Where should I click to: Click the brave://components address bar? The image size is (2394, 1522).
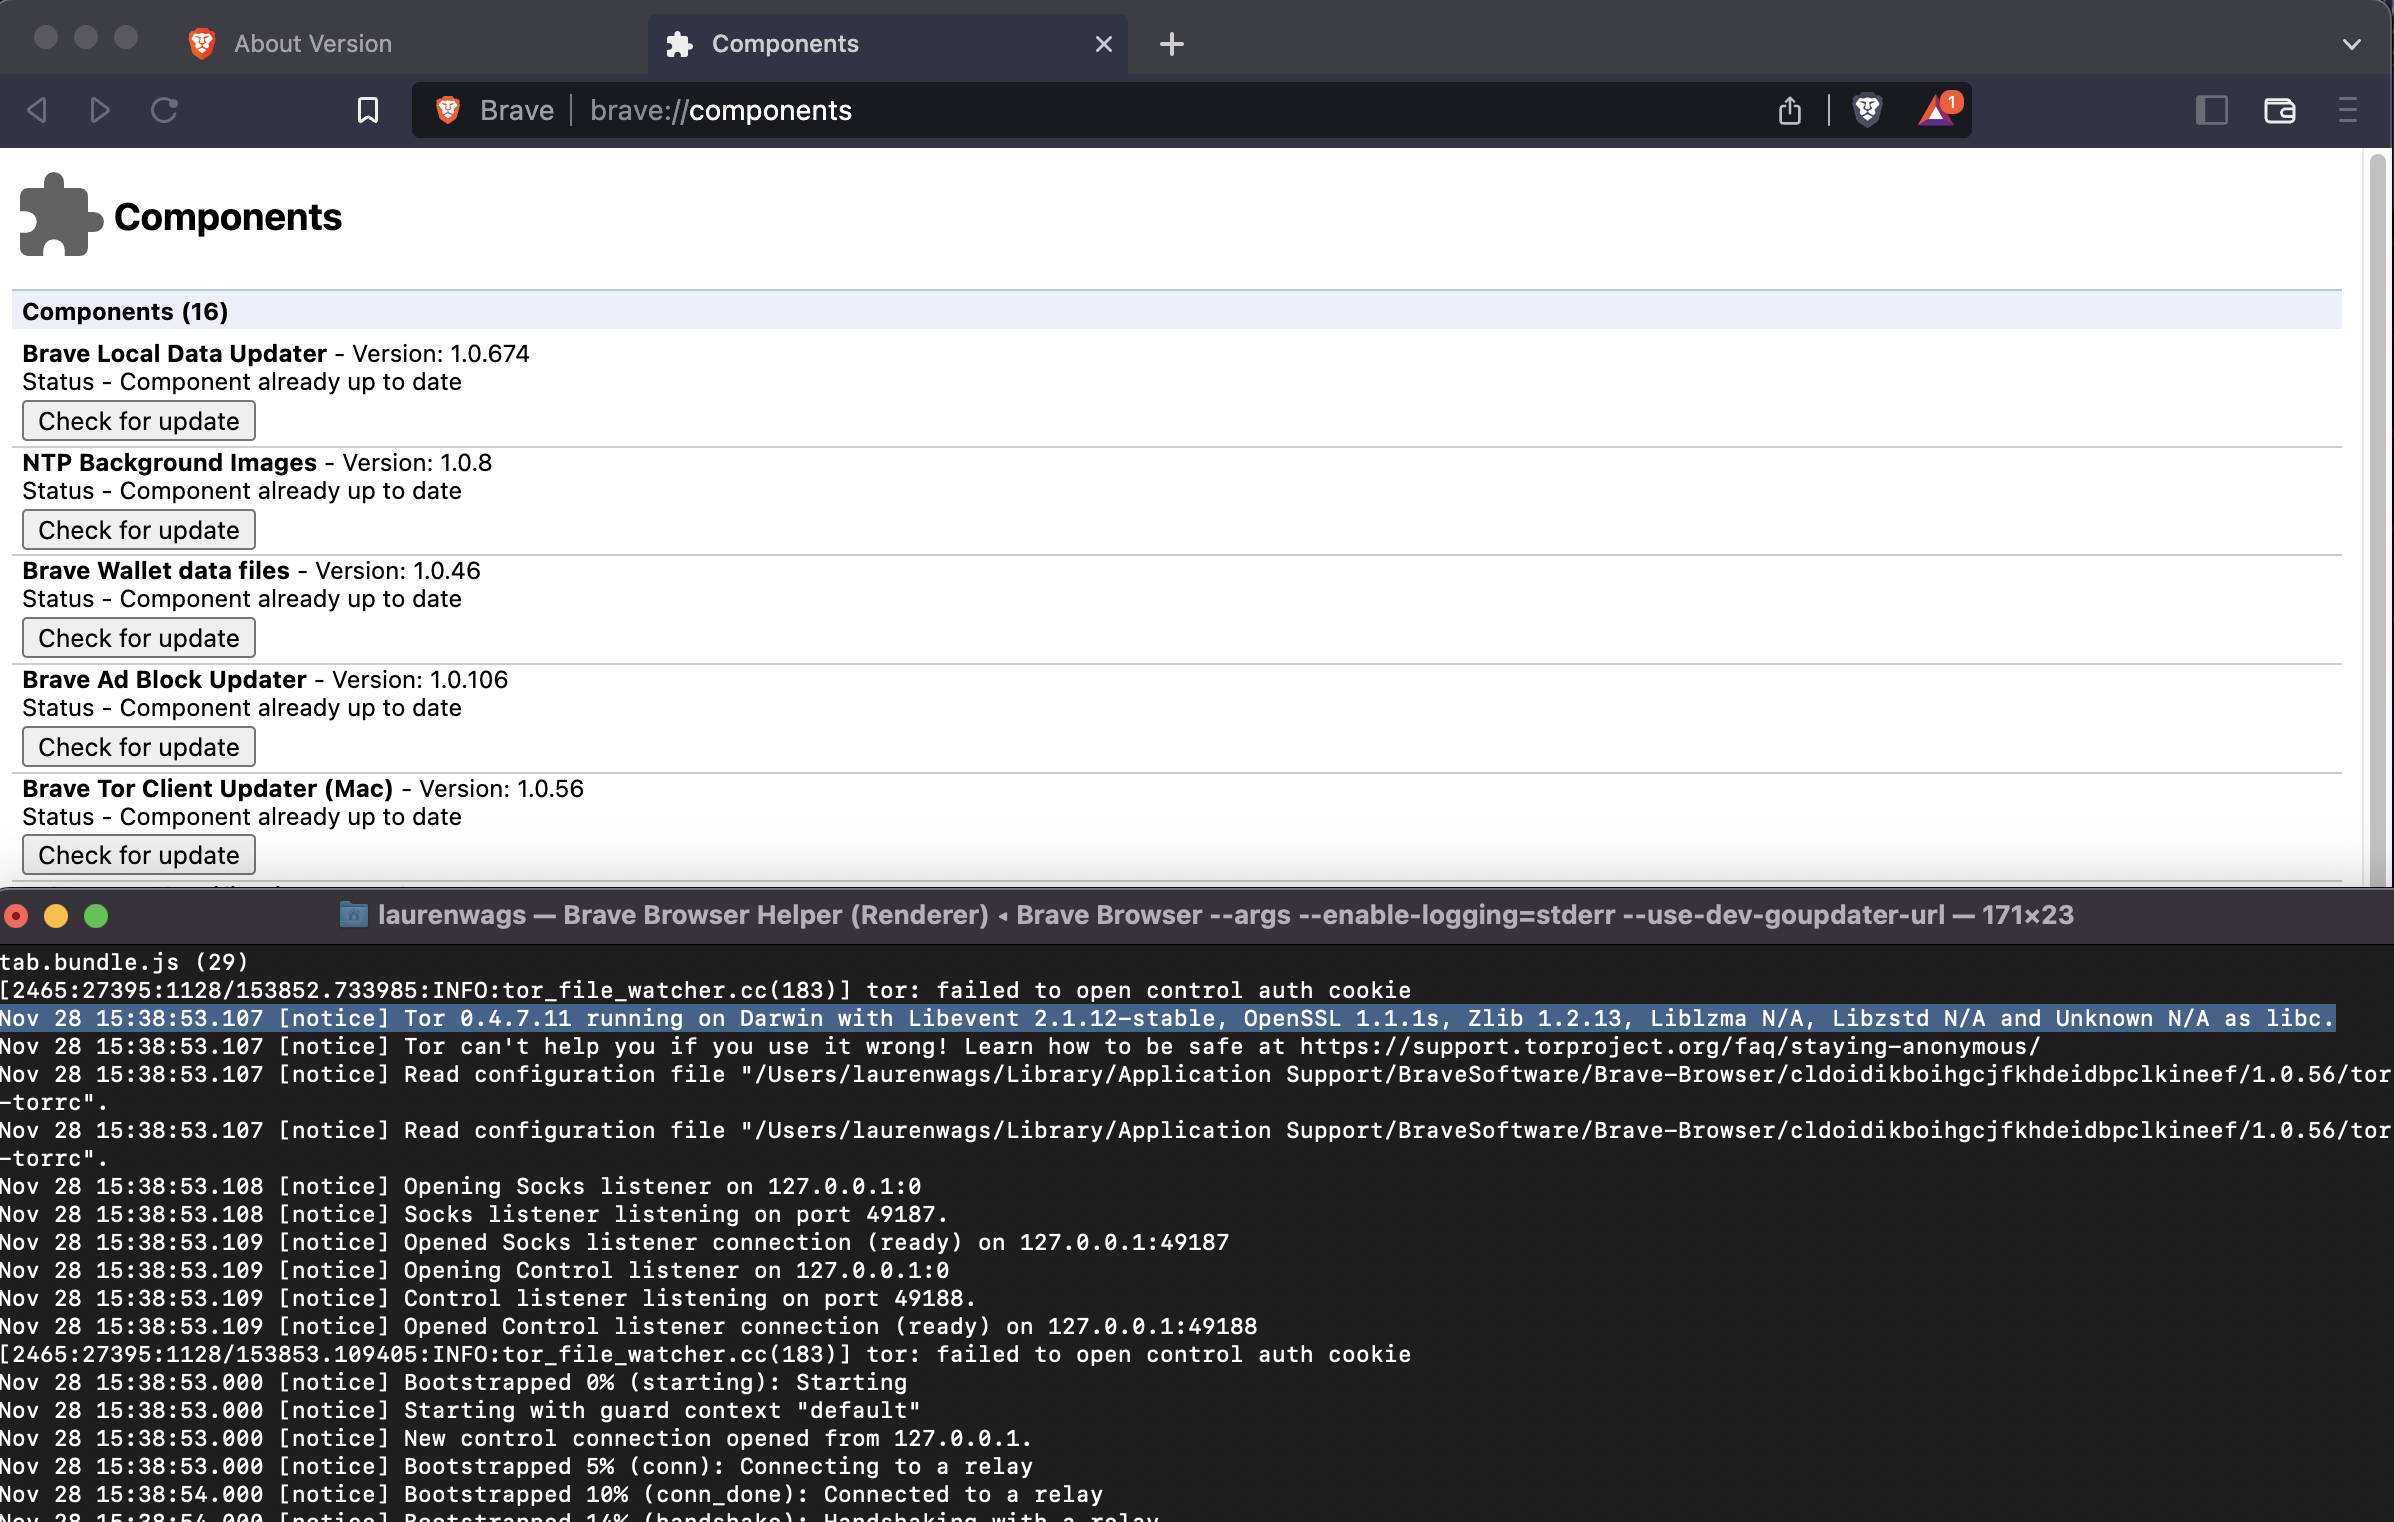point(720,110)
